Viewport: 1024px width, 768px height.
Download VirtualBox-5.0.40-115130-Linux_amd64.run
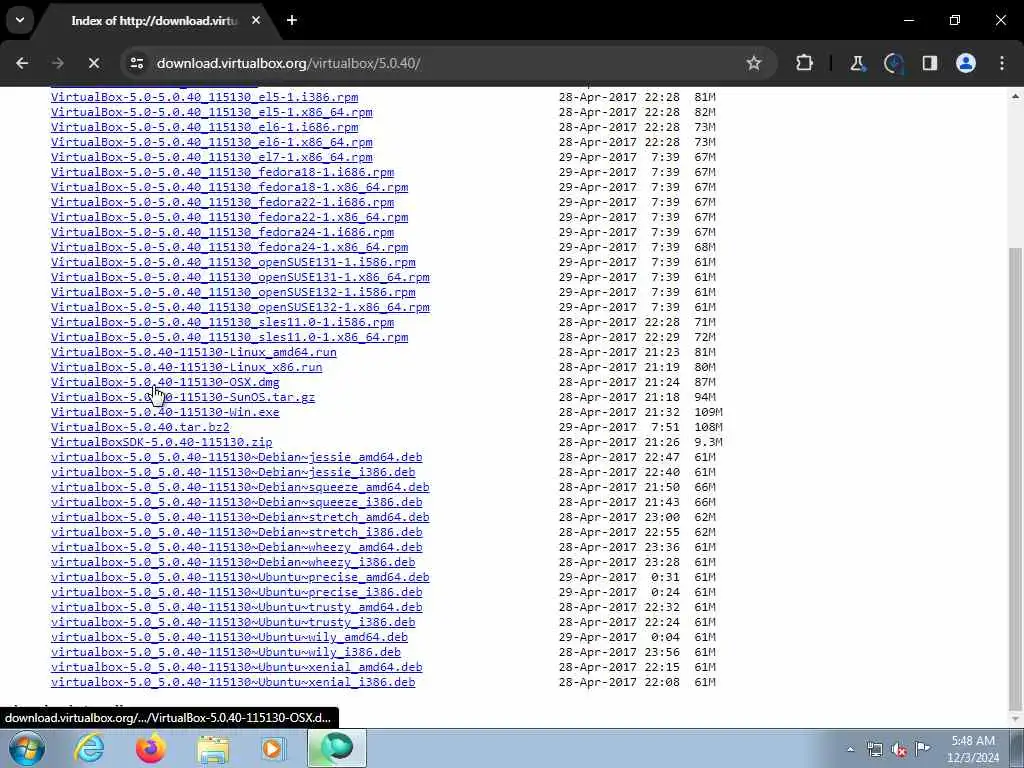194,352
